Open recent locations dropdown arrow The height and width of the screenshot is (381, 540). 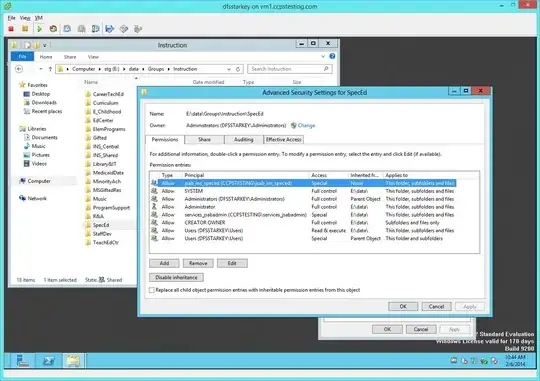[41, 69]
